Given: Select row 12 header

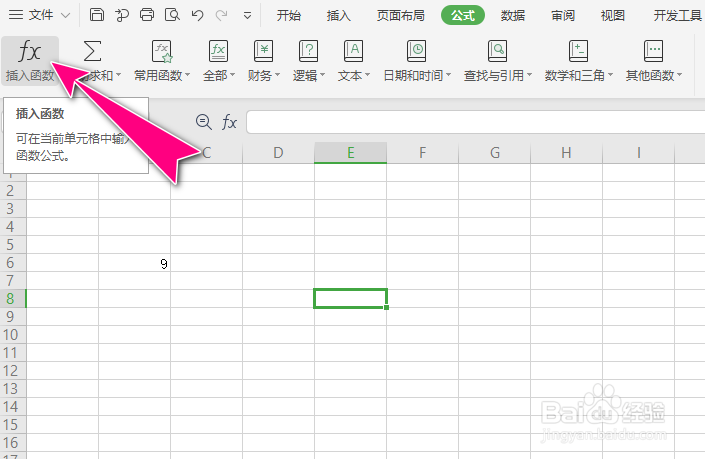Looking at the screenshot, I should pyautogui.click(x=13, y=370).
